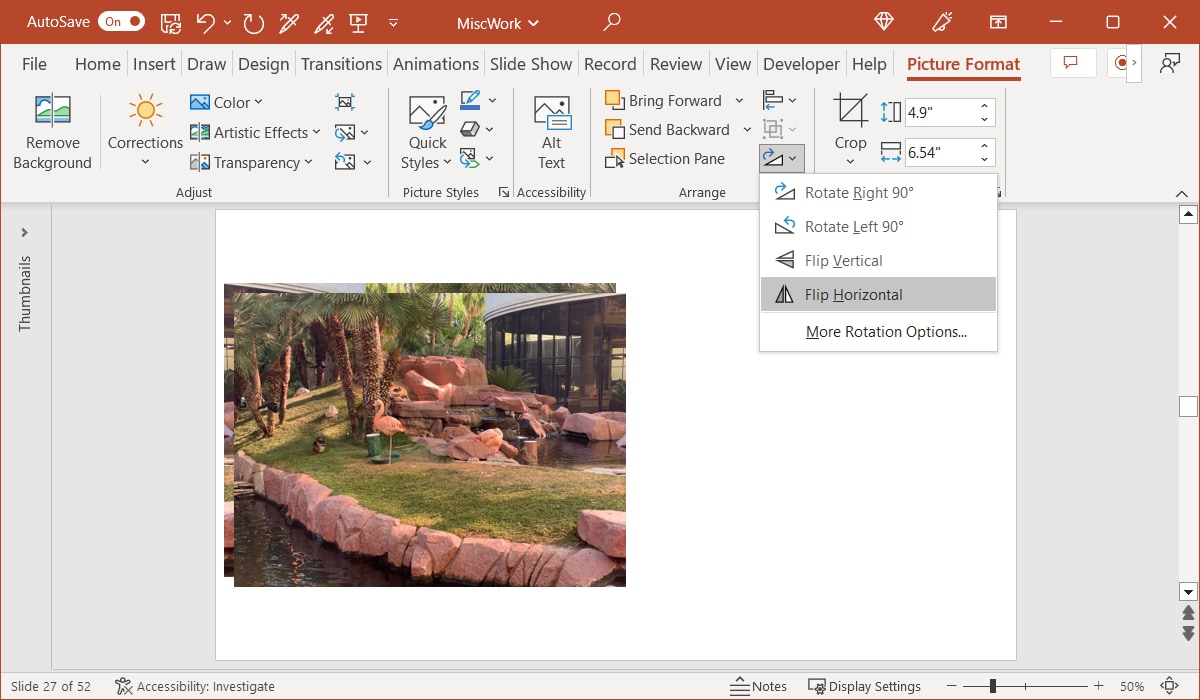1200x700 pixels.
Task: Open the Bring Forward dropdown arrow
Action: click(740, 100)
